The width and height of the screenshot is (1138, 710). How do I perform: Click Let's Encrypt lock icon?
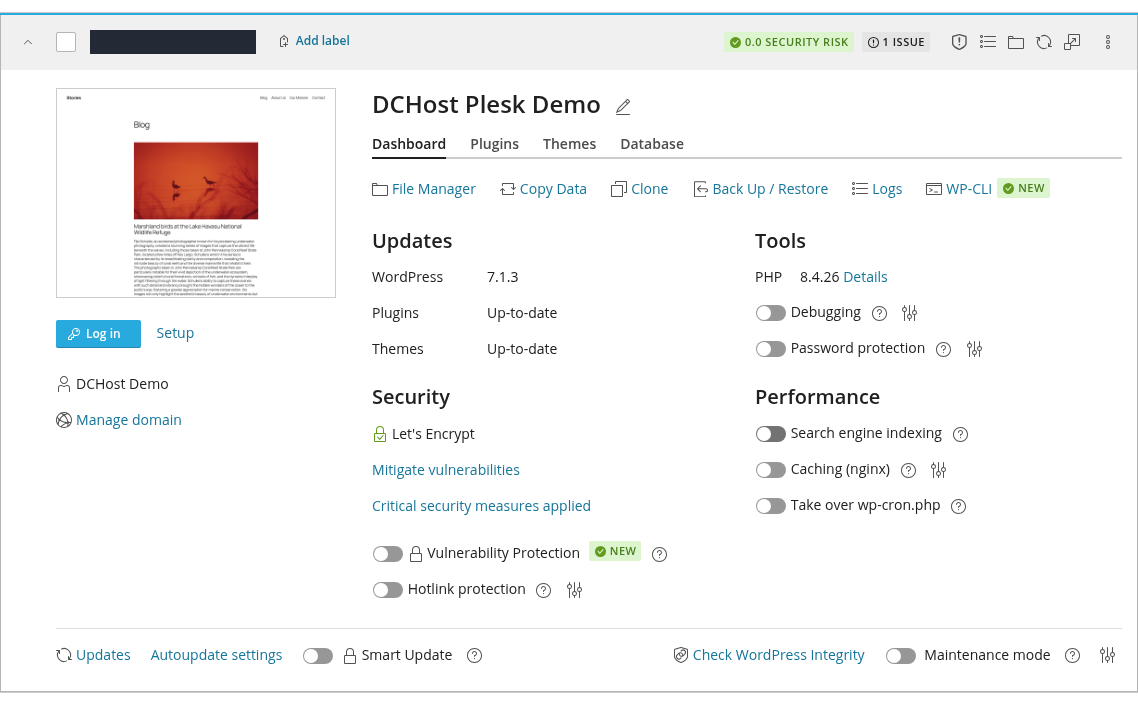pyautogui.click(x=380, y=434)
